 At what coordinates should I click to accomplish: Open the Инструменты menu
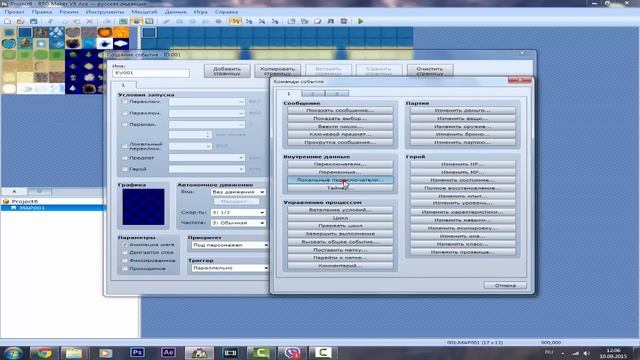[x=105, y=12]
